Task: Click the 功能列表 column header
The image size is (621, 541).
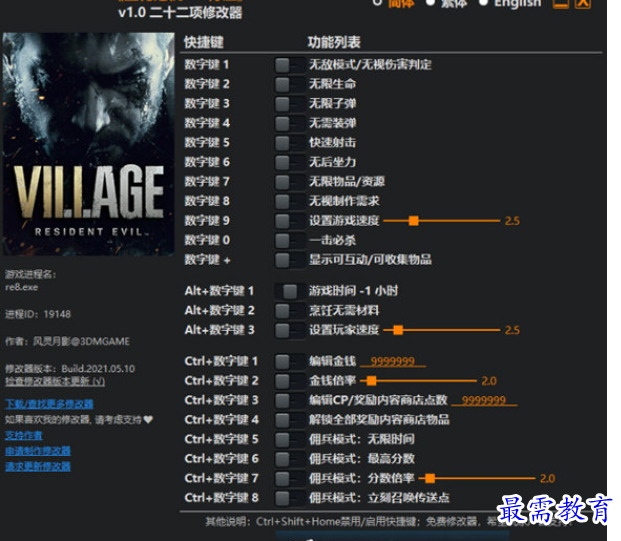Action: pos(334,42)
